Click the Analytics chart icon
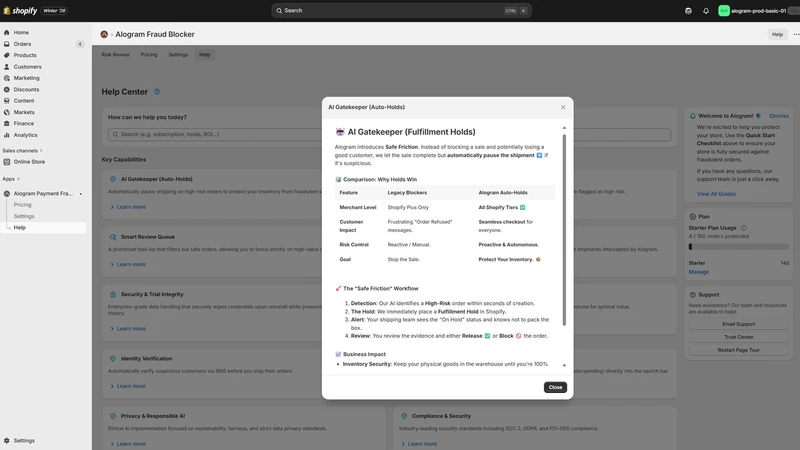Screen dimensions: 800x450 (7, 135)
